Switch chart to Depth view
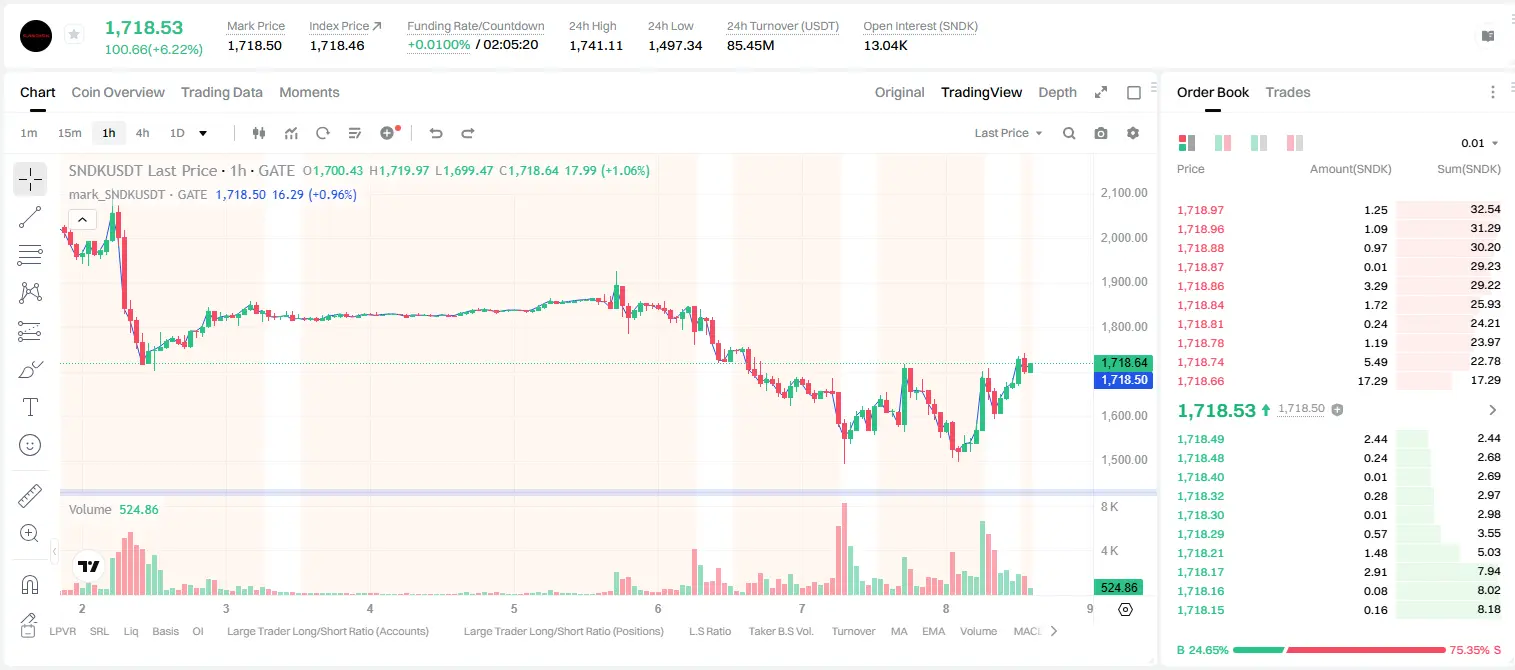The width and height of the screenshot is (1515, 670). [x=1057, y=92]
